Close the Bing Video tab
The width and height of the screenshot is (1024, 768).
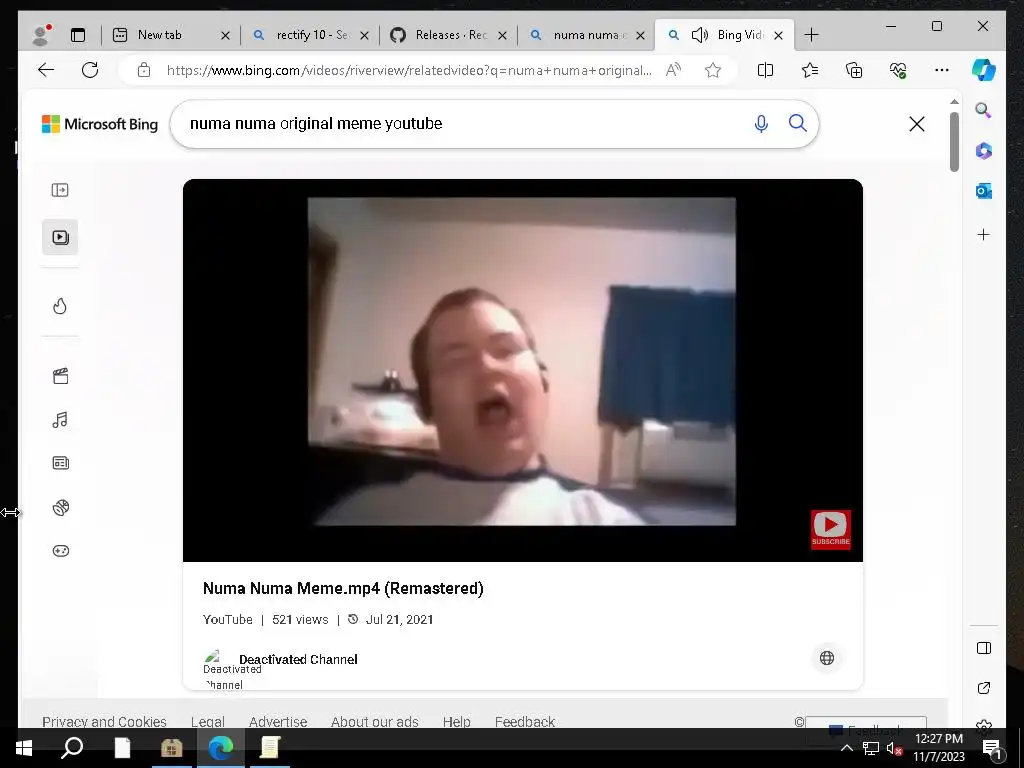[x=778, y=35]
